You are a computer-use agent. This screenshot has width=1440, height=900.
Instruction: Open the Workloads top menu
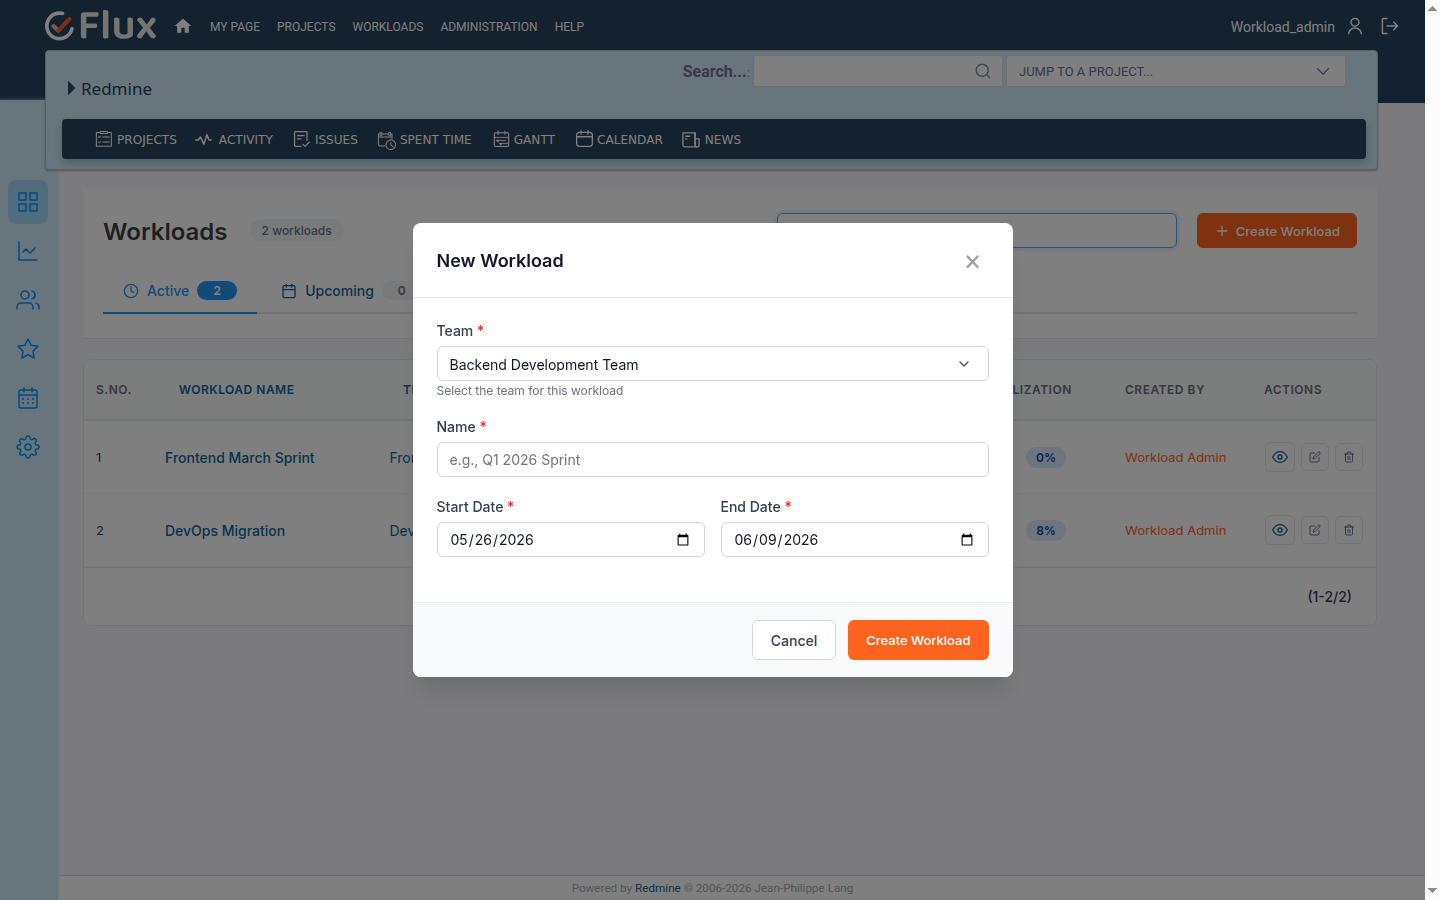point(388,27)
